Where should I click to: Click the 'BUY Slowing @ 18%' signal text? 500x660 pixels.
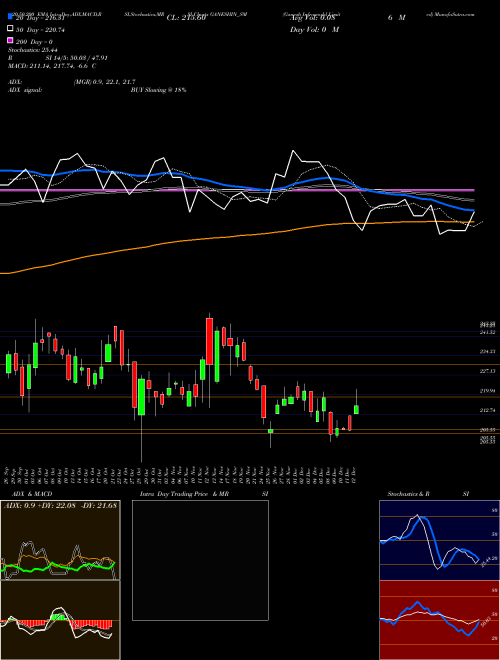click(x=158, y=90)
